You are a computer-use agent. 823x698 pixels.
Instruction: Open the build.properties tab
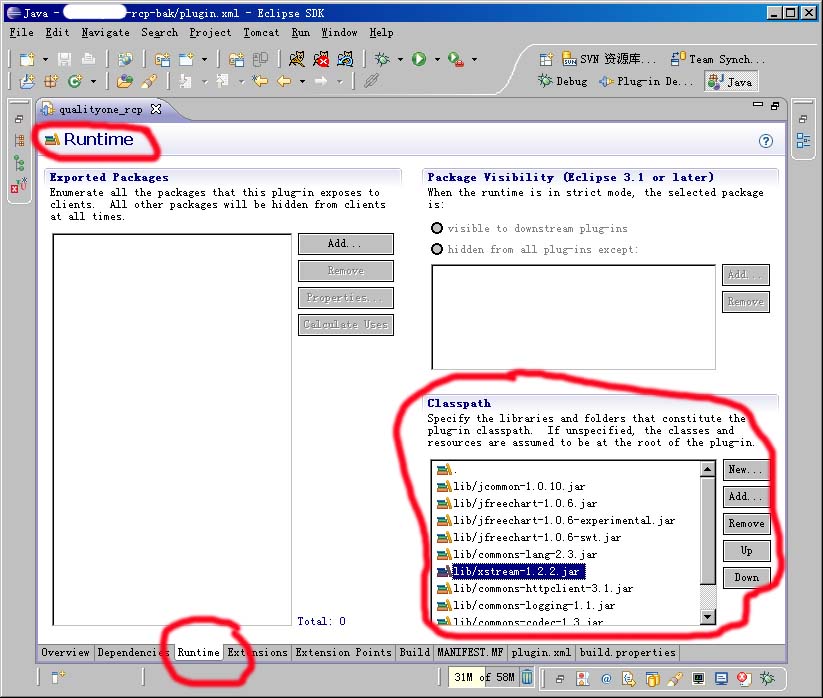[x=627, y=652]
